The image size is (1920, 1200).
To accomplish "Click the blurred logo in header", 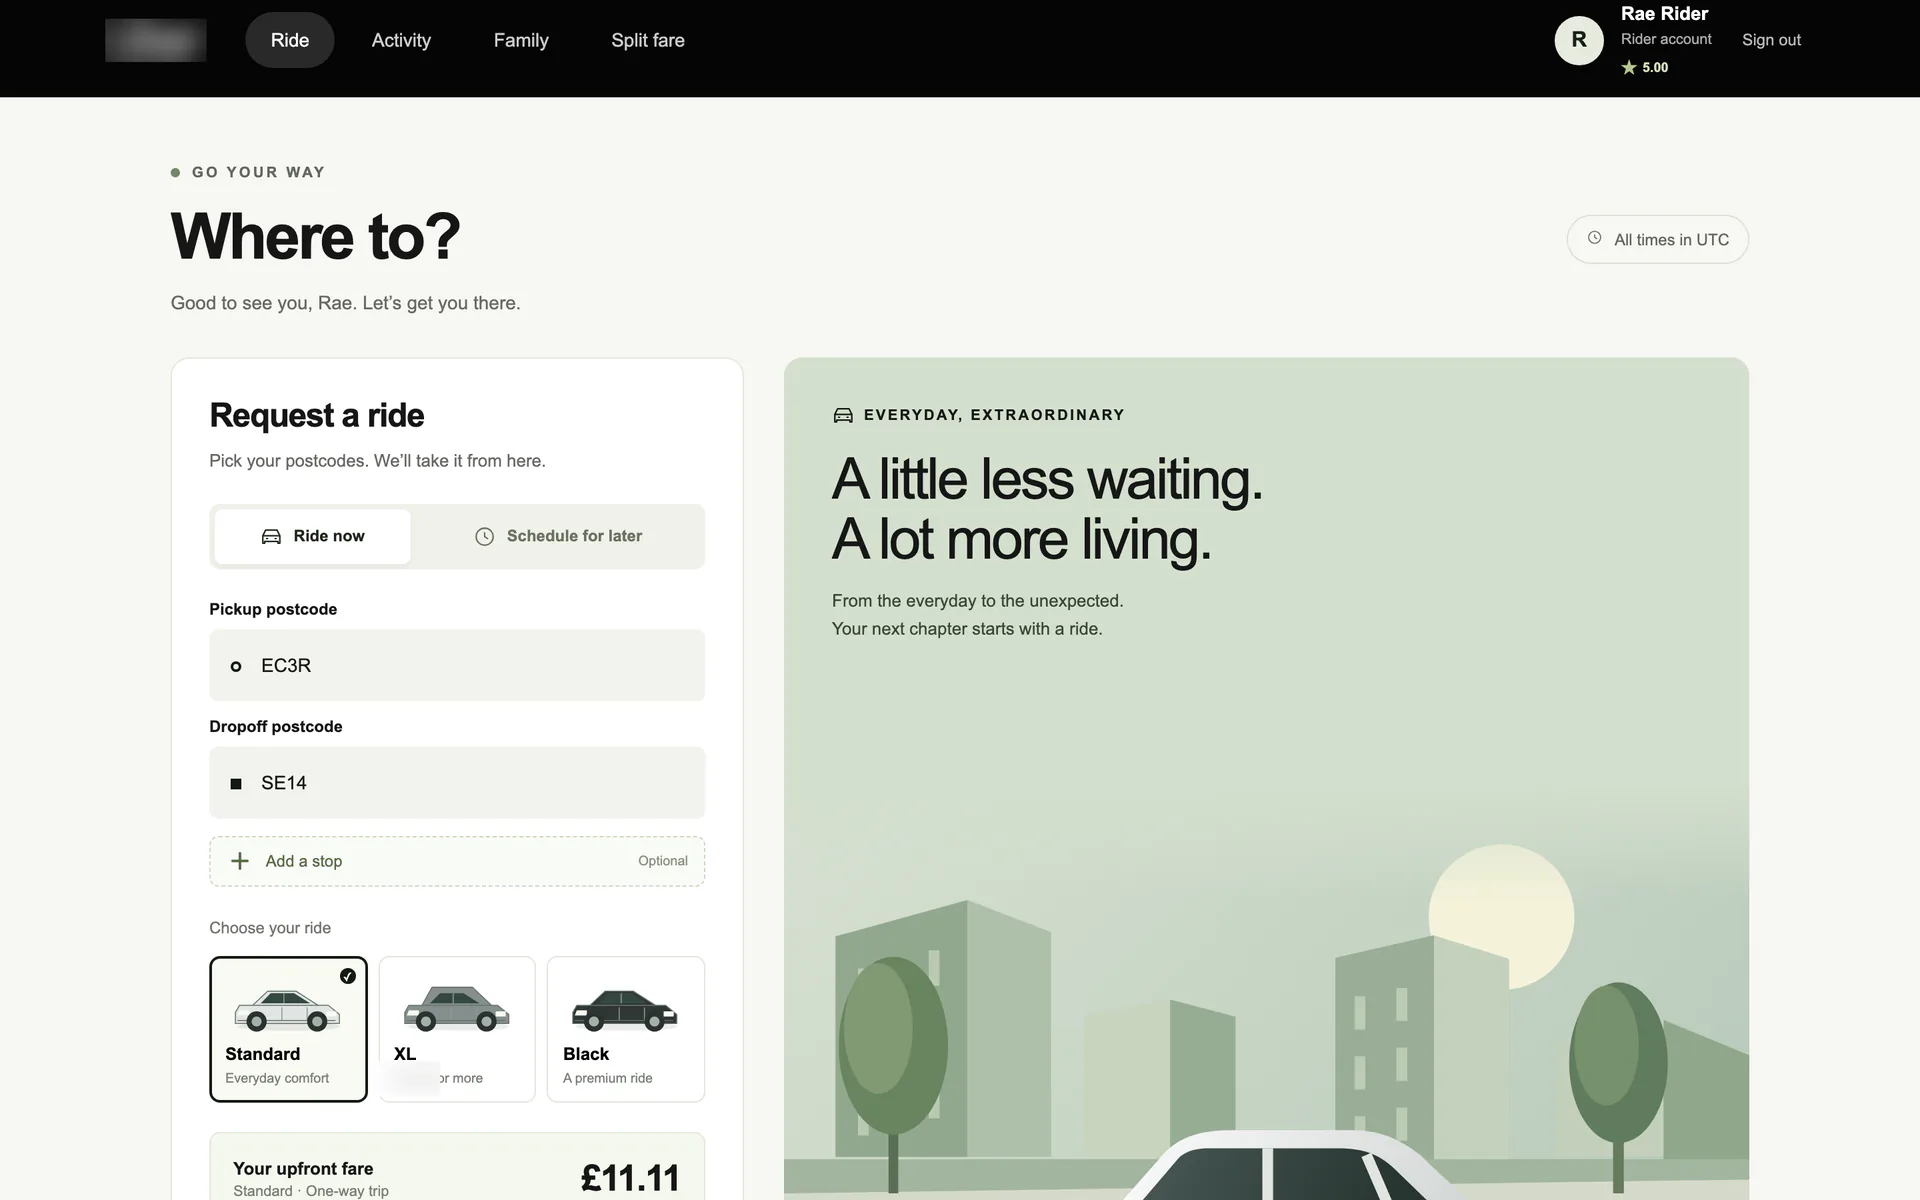I will tap(156, 40).
